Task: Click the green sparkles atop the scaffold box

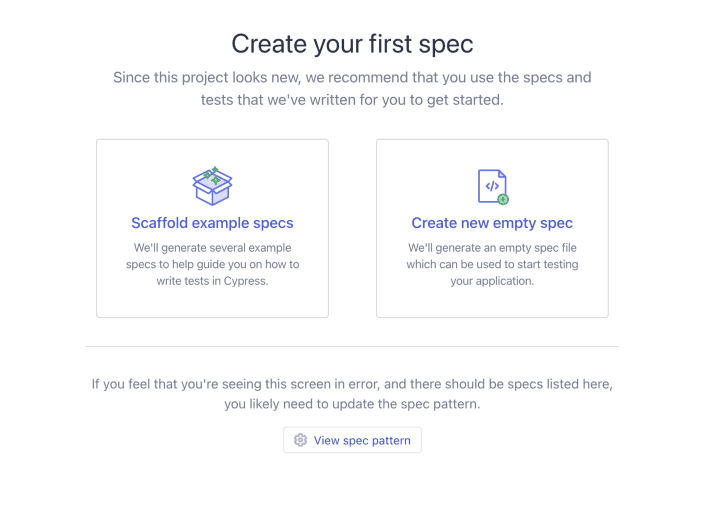Action: point(212,174)
